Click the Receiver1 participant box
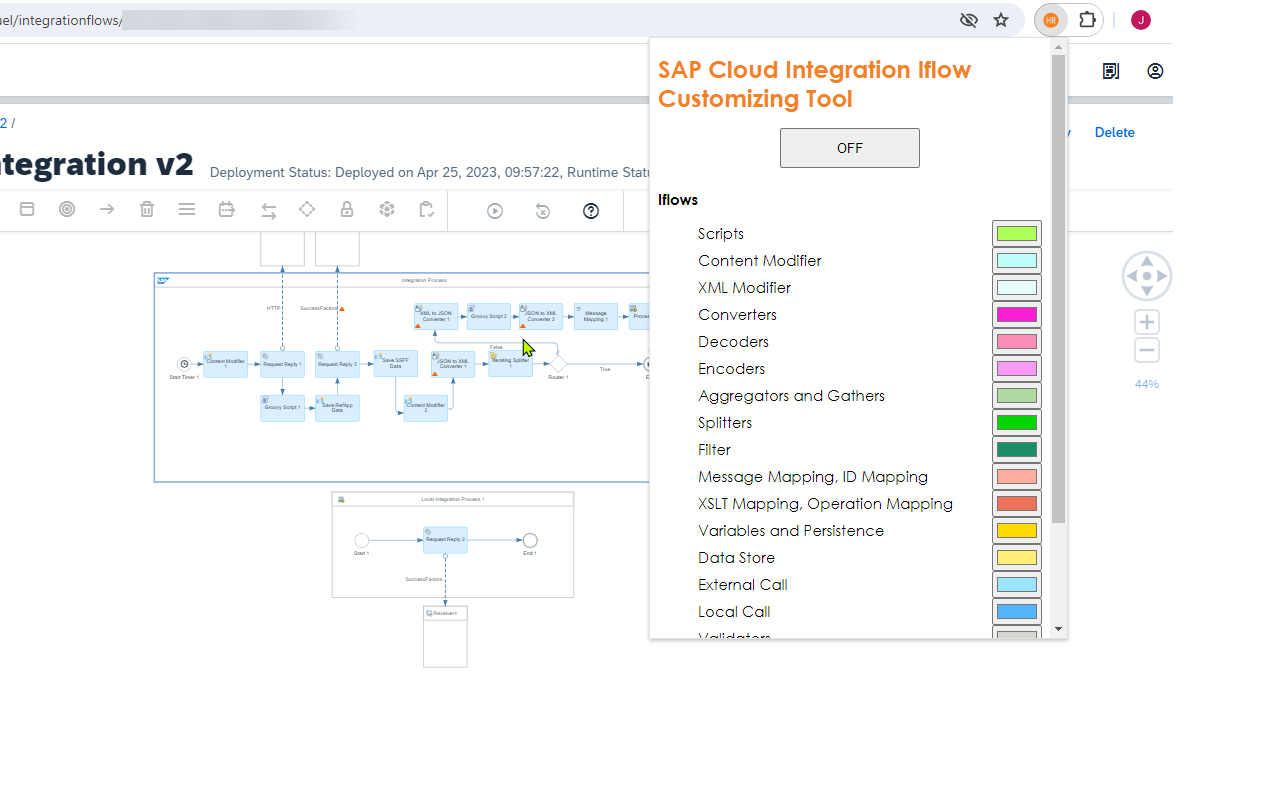Screen dimensions: 1280x800 click(445, 637)
